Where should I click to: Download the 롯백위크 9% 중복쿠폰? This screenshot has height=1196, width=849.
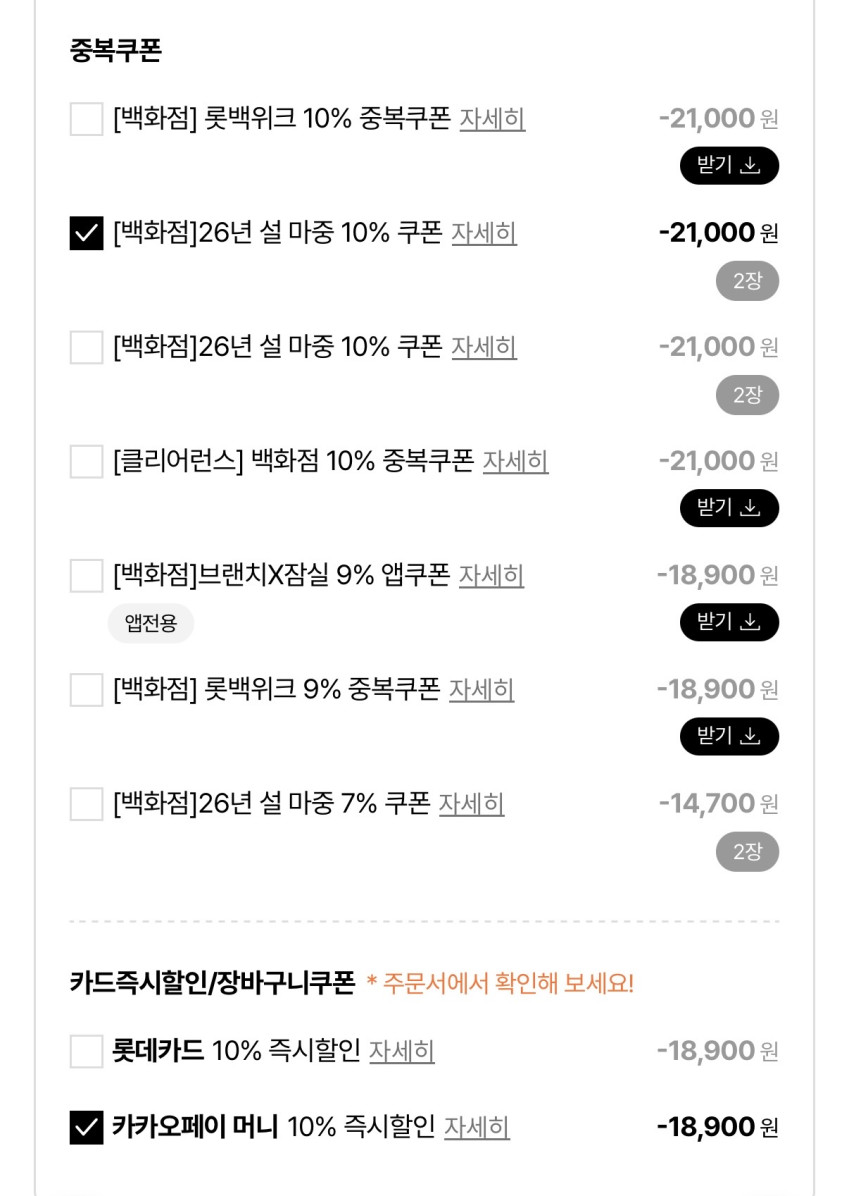point(729,736)
